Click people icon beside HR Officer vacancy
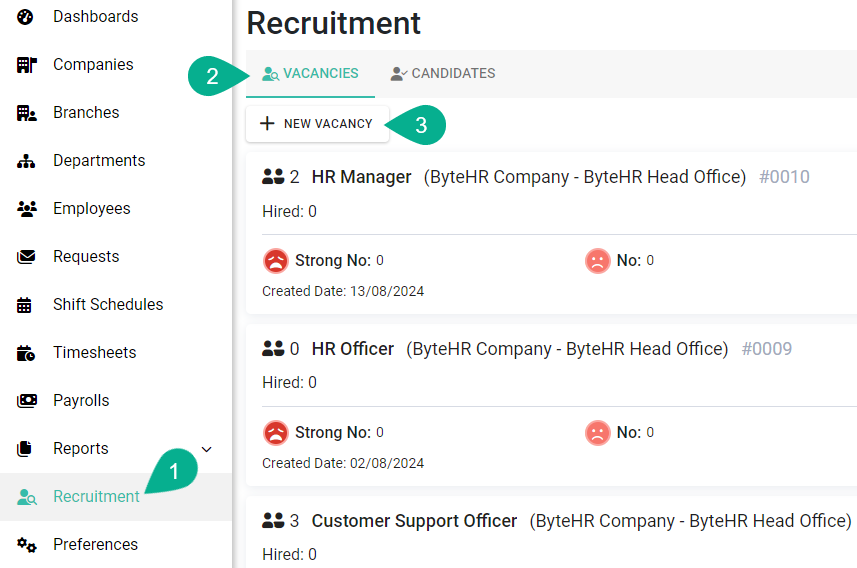 (273, 348)
